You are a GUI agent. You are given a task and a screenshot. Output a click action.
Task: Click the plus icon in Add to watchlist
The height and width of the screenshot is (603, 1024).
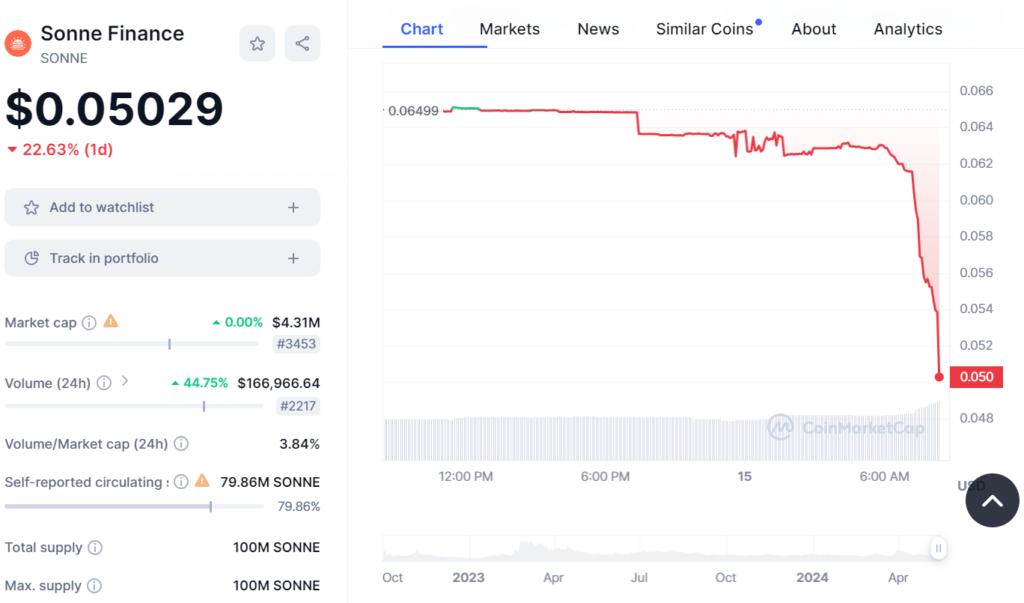tap(293, 207)
